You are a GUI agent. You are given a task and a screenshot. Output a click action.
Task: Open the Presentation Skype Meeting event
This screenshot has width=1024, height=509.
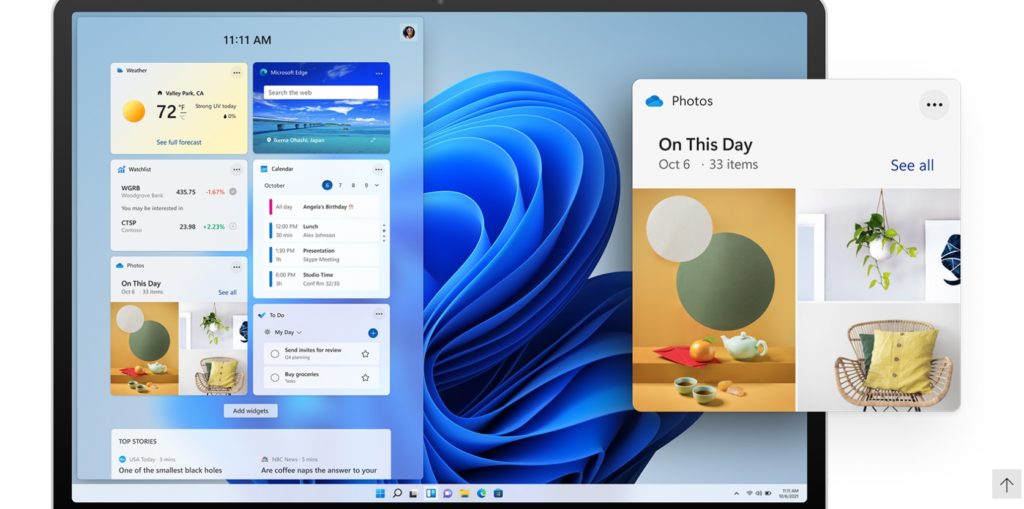322,255
